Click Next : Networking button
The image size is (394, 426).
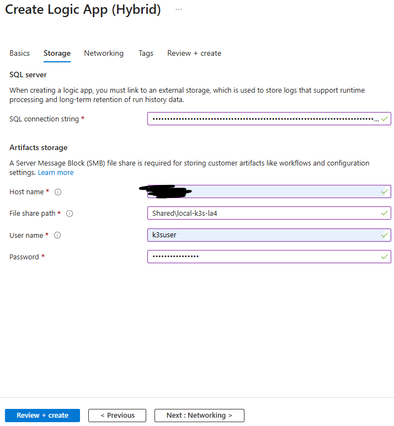tap(199, 415)
